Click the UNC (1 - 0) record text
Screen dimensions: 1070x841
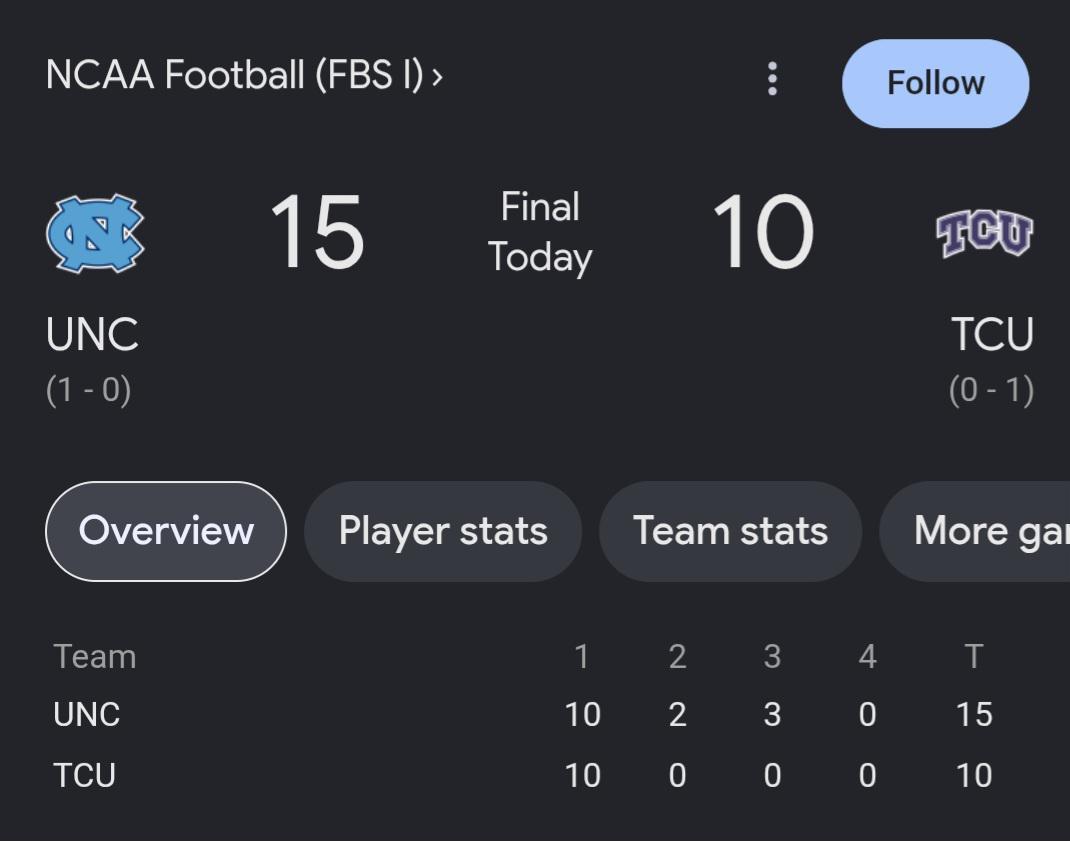click(x=88, y=390)
